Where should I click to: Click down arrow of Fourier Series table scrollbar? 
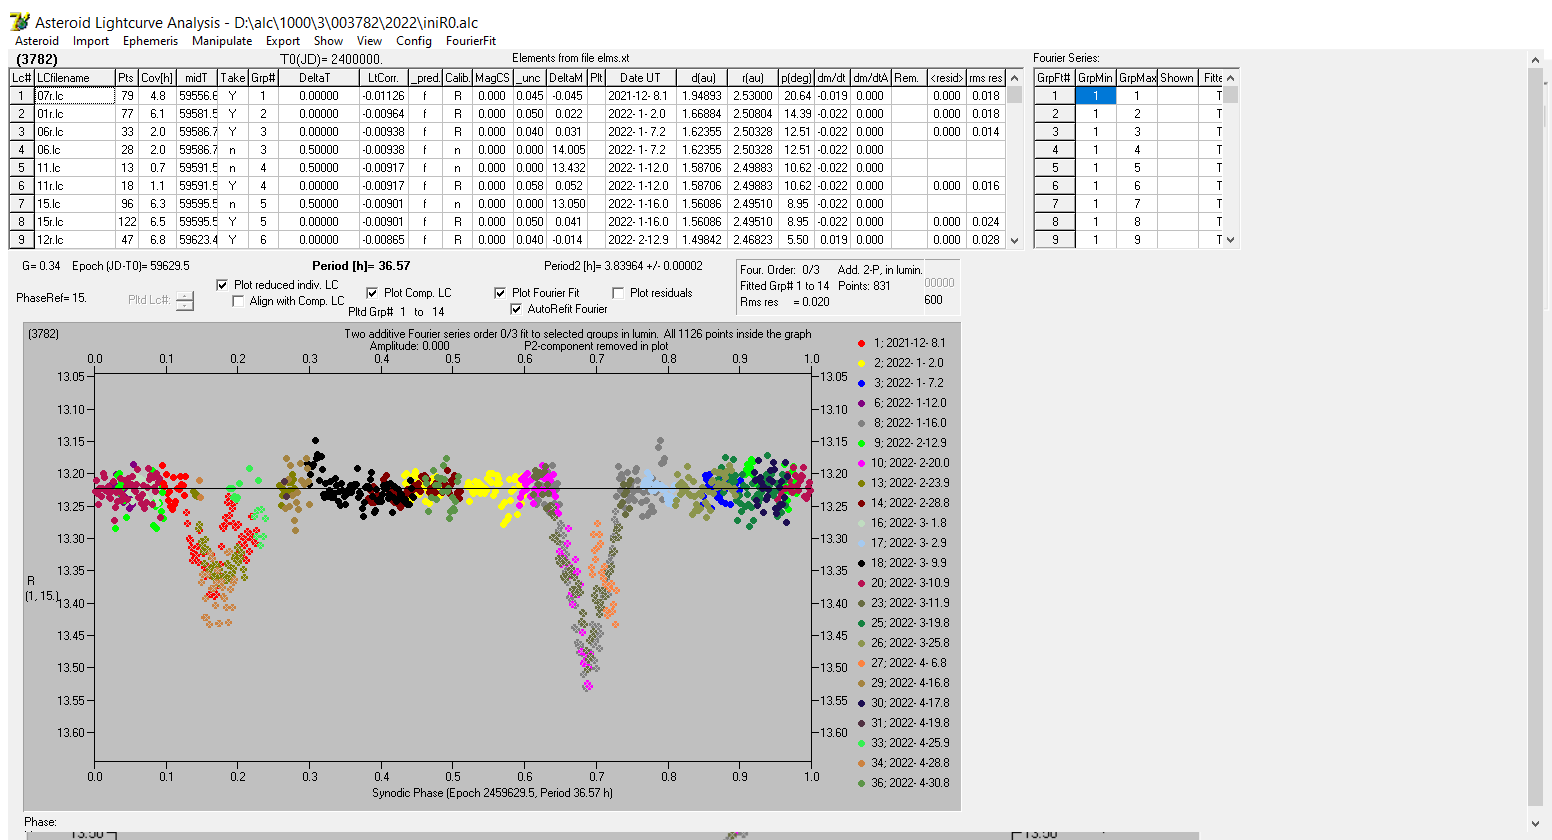coord(1231,240)
